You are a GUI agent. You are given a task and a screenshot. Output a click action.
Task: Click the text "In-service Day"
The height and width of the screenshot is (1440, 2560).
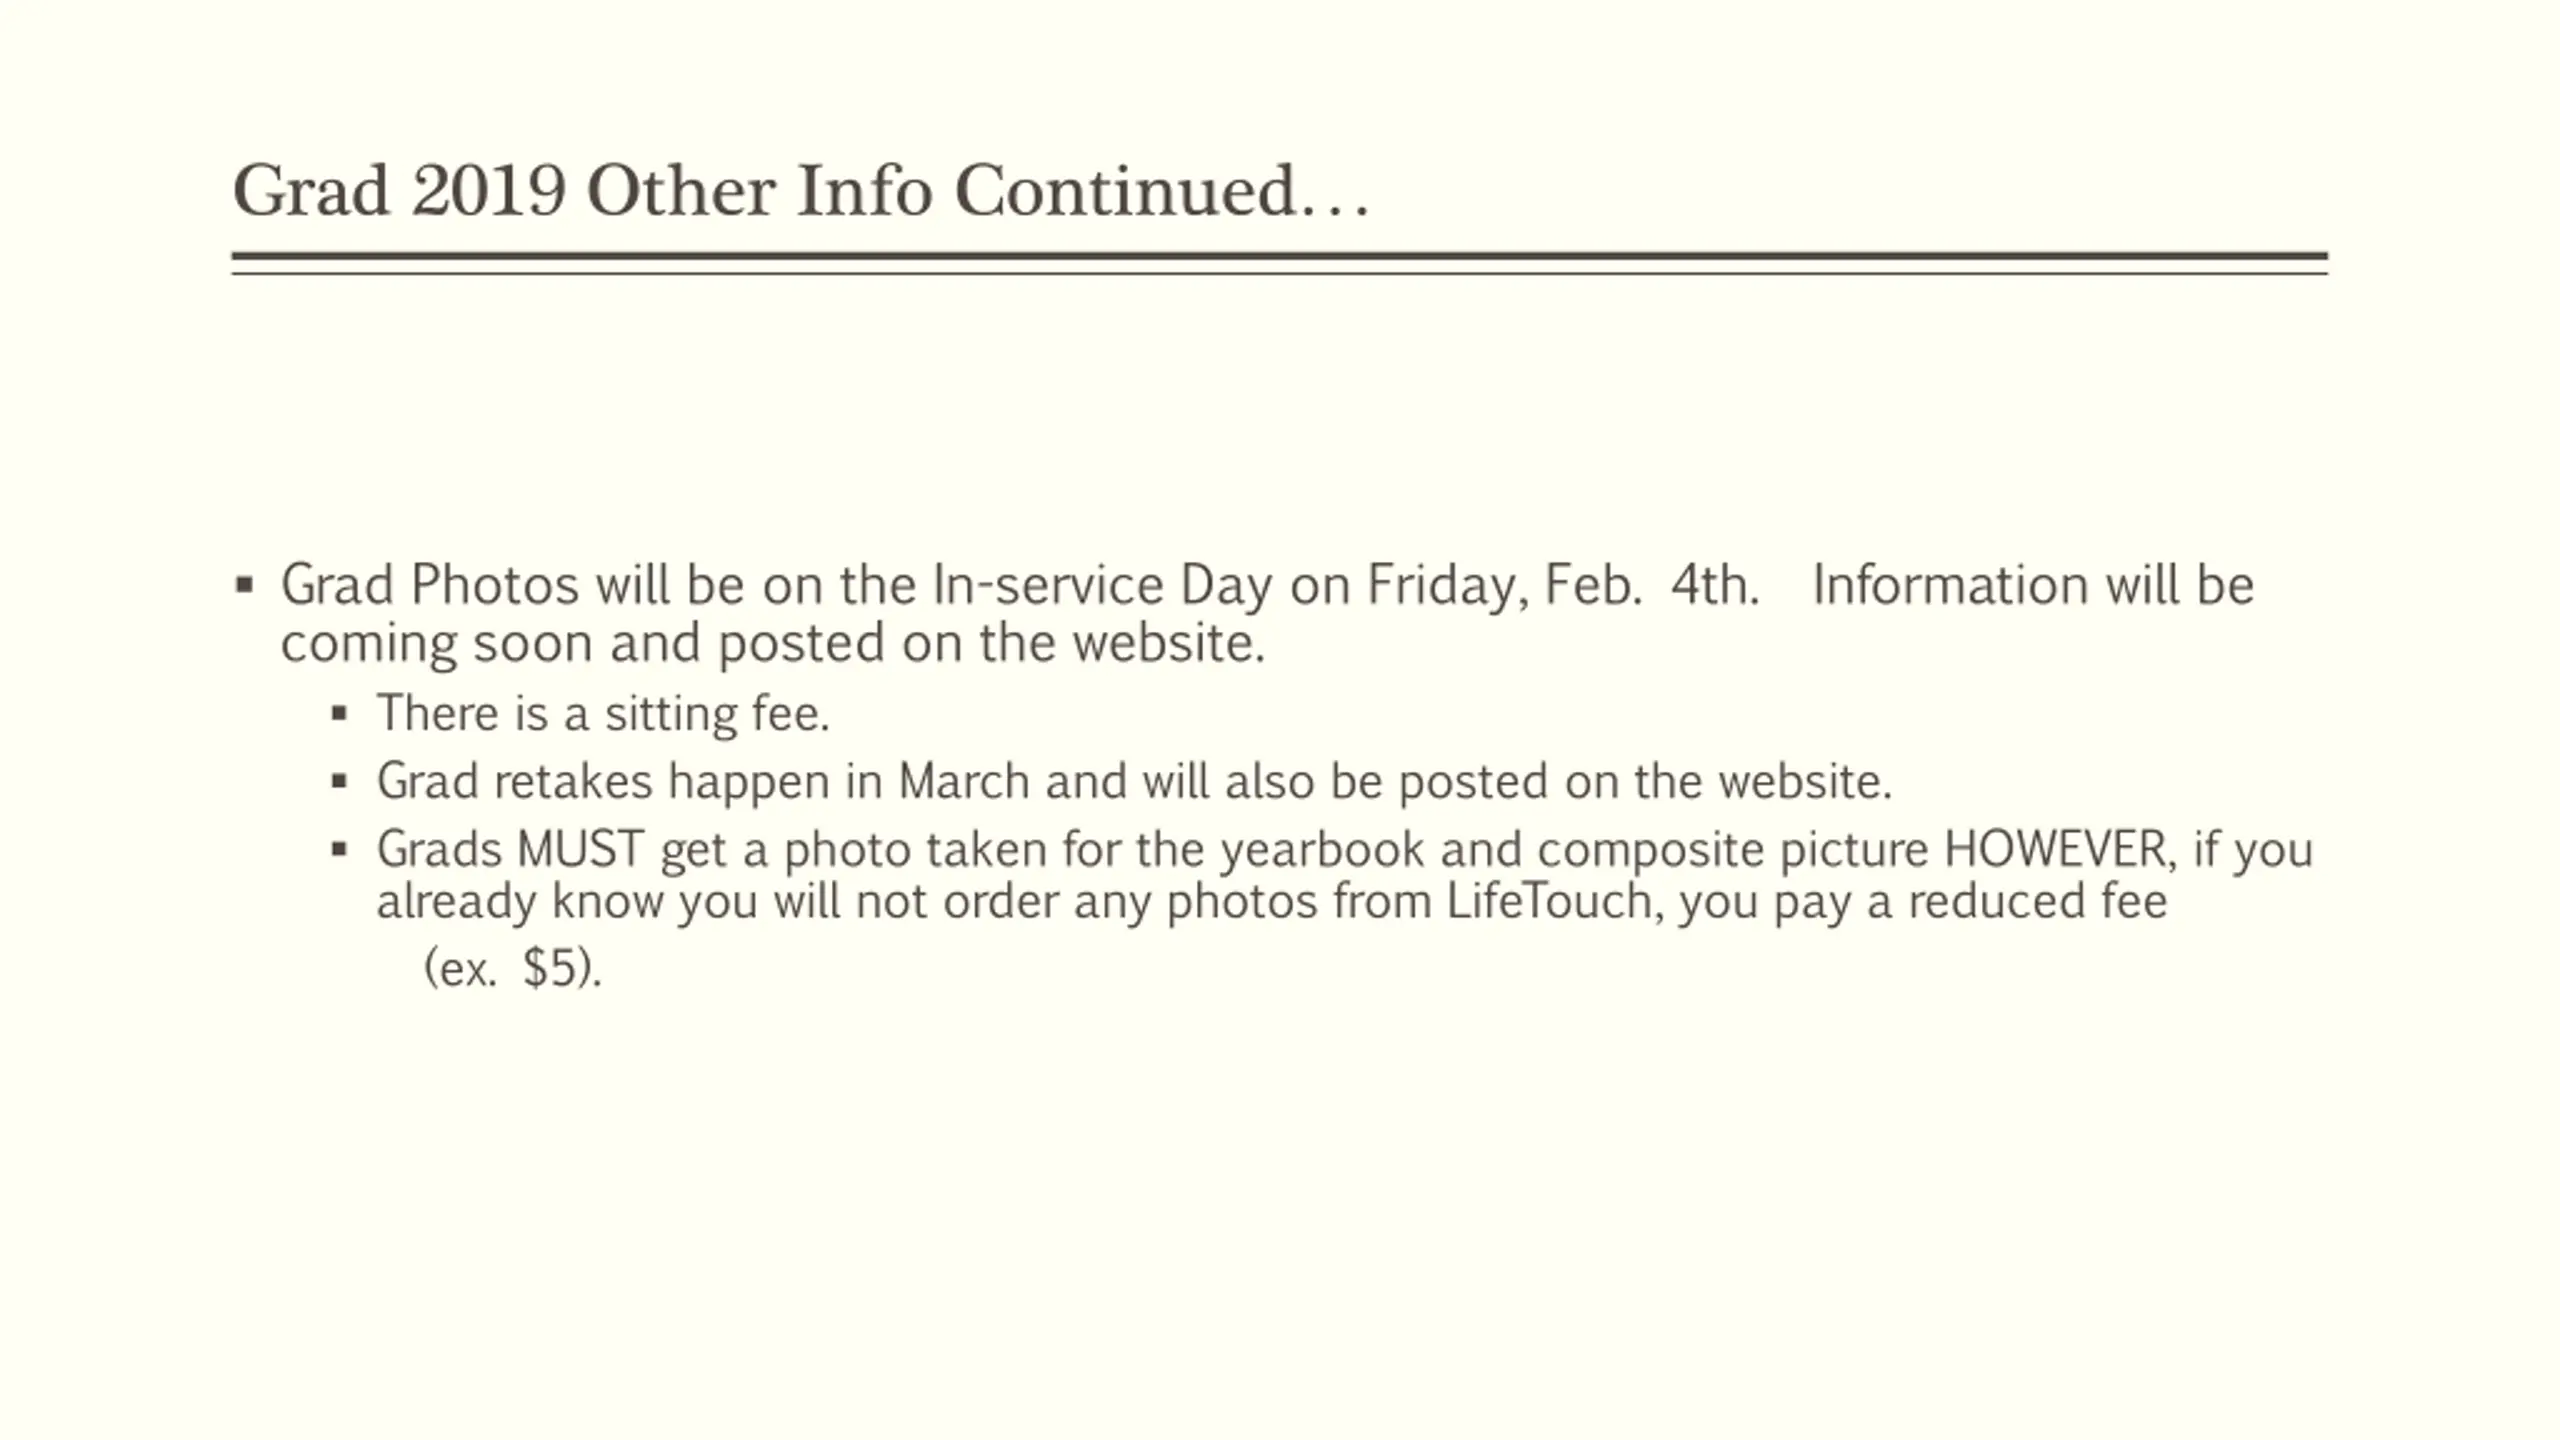[x=1101, y=586]
